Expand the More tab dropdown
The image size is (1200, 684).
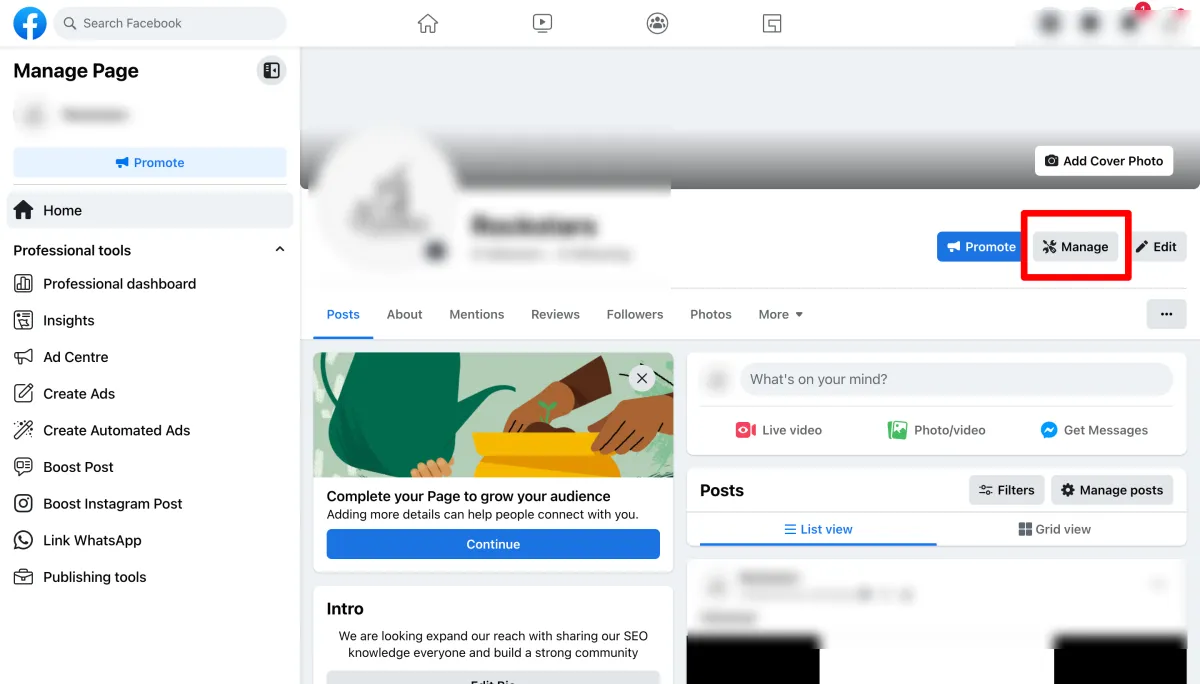coord(781,314)
